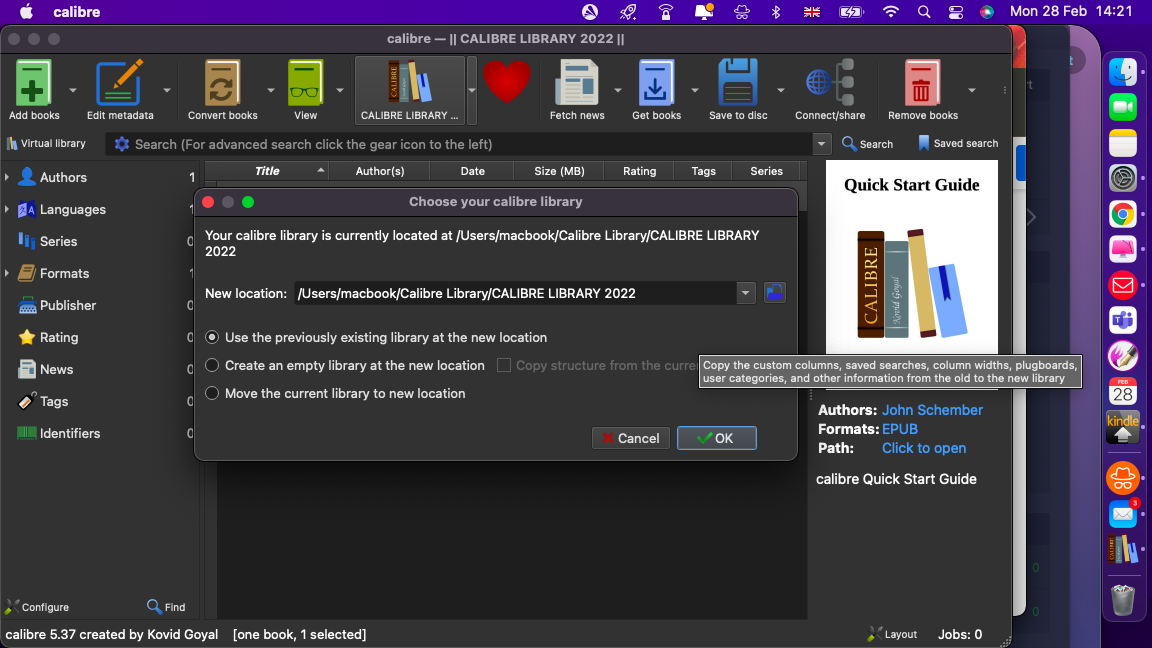Follow the Click to open path link

point(924,448)
